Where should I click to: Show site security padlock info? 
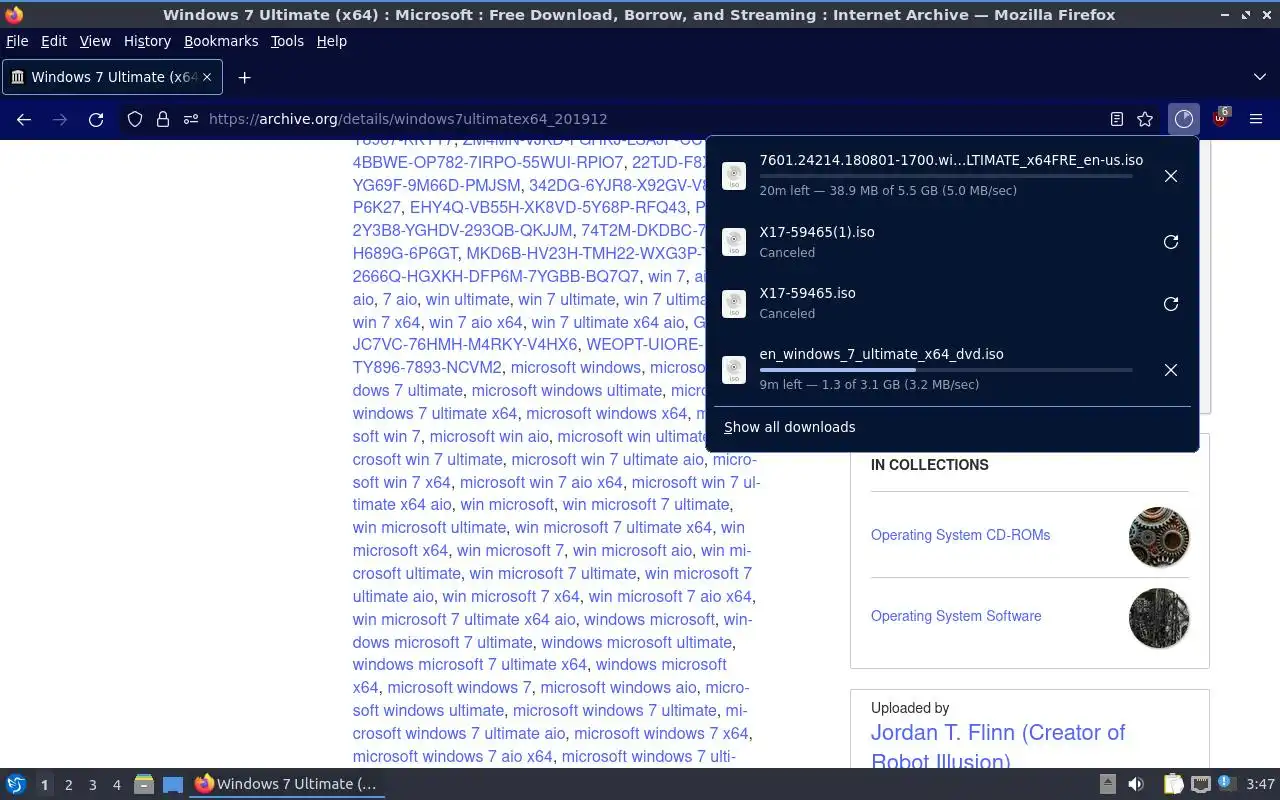tap(163, 119)
